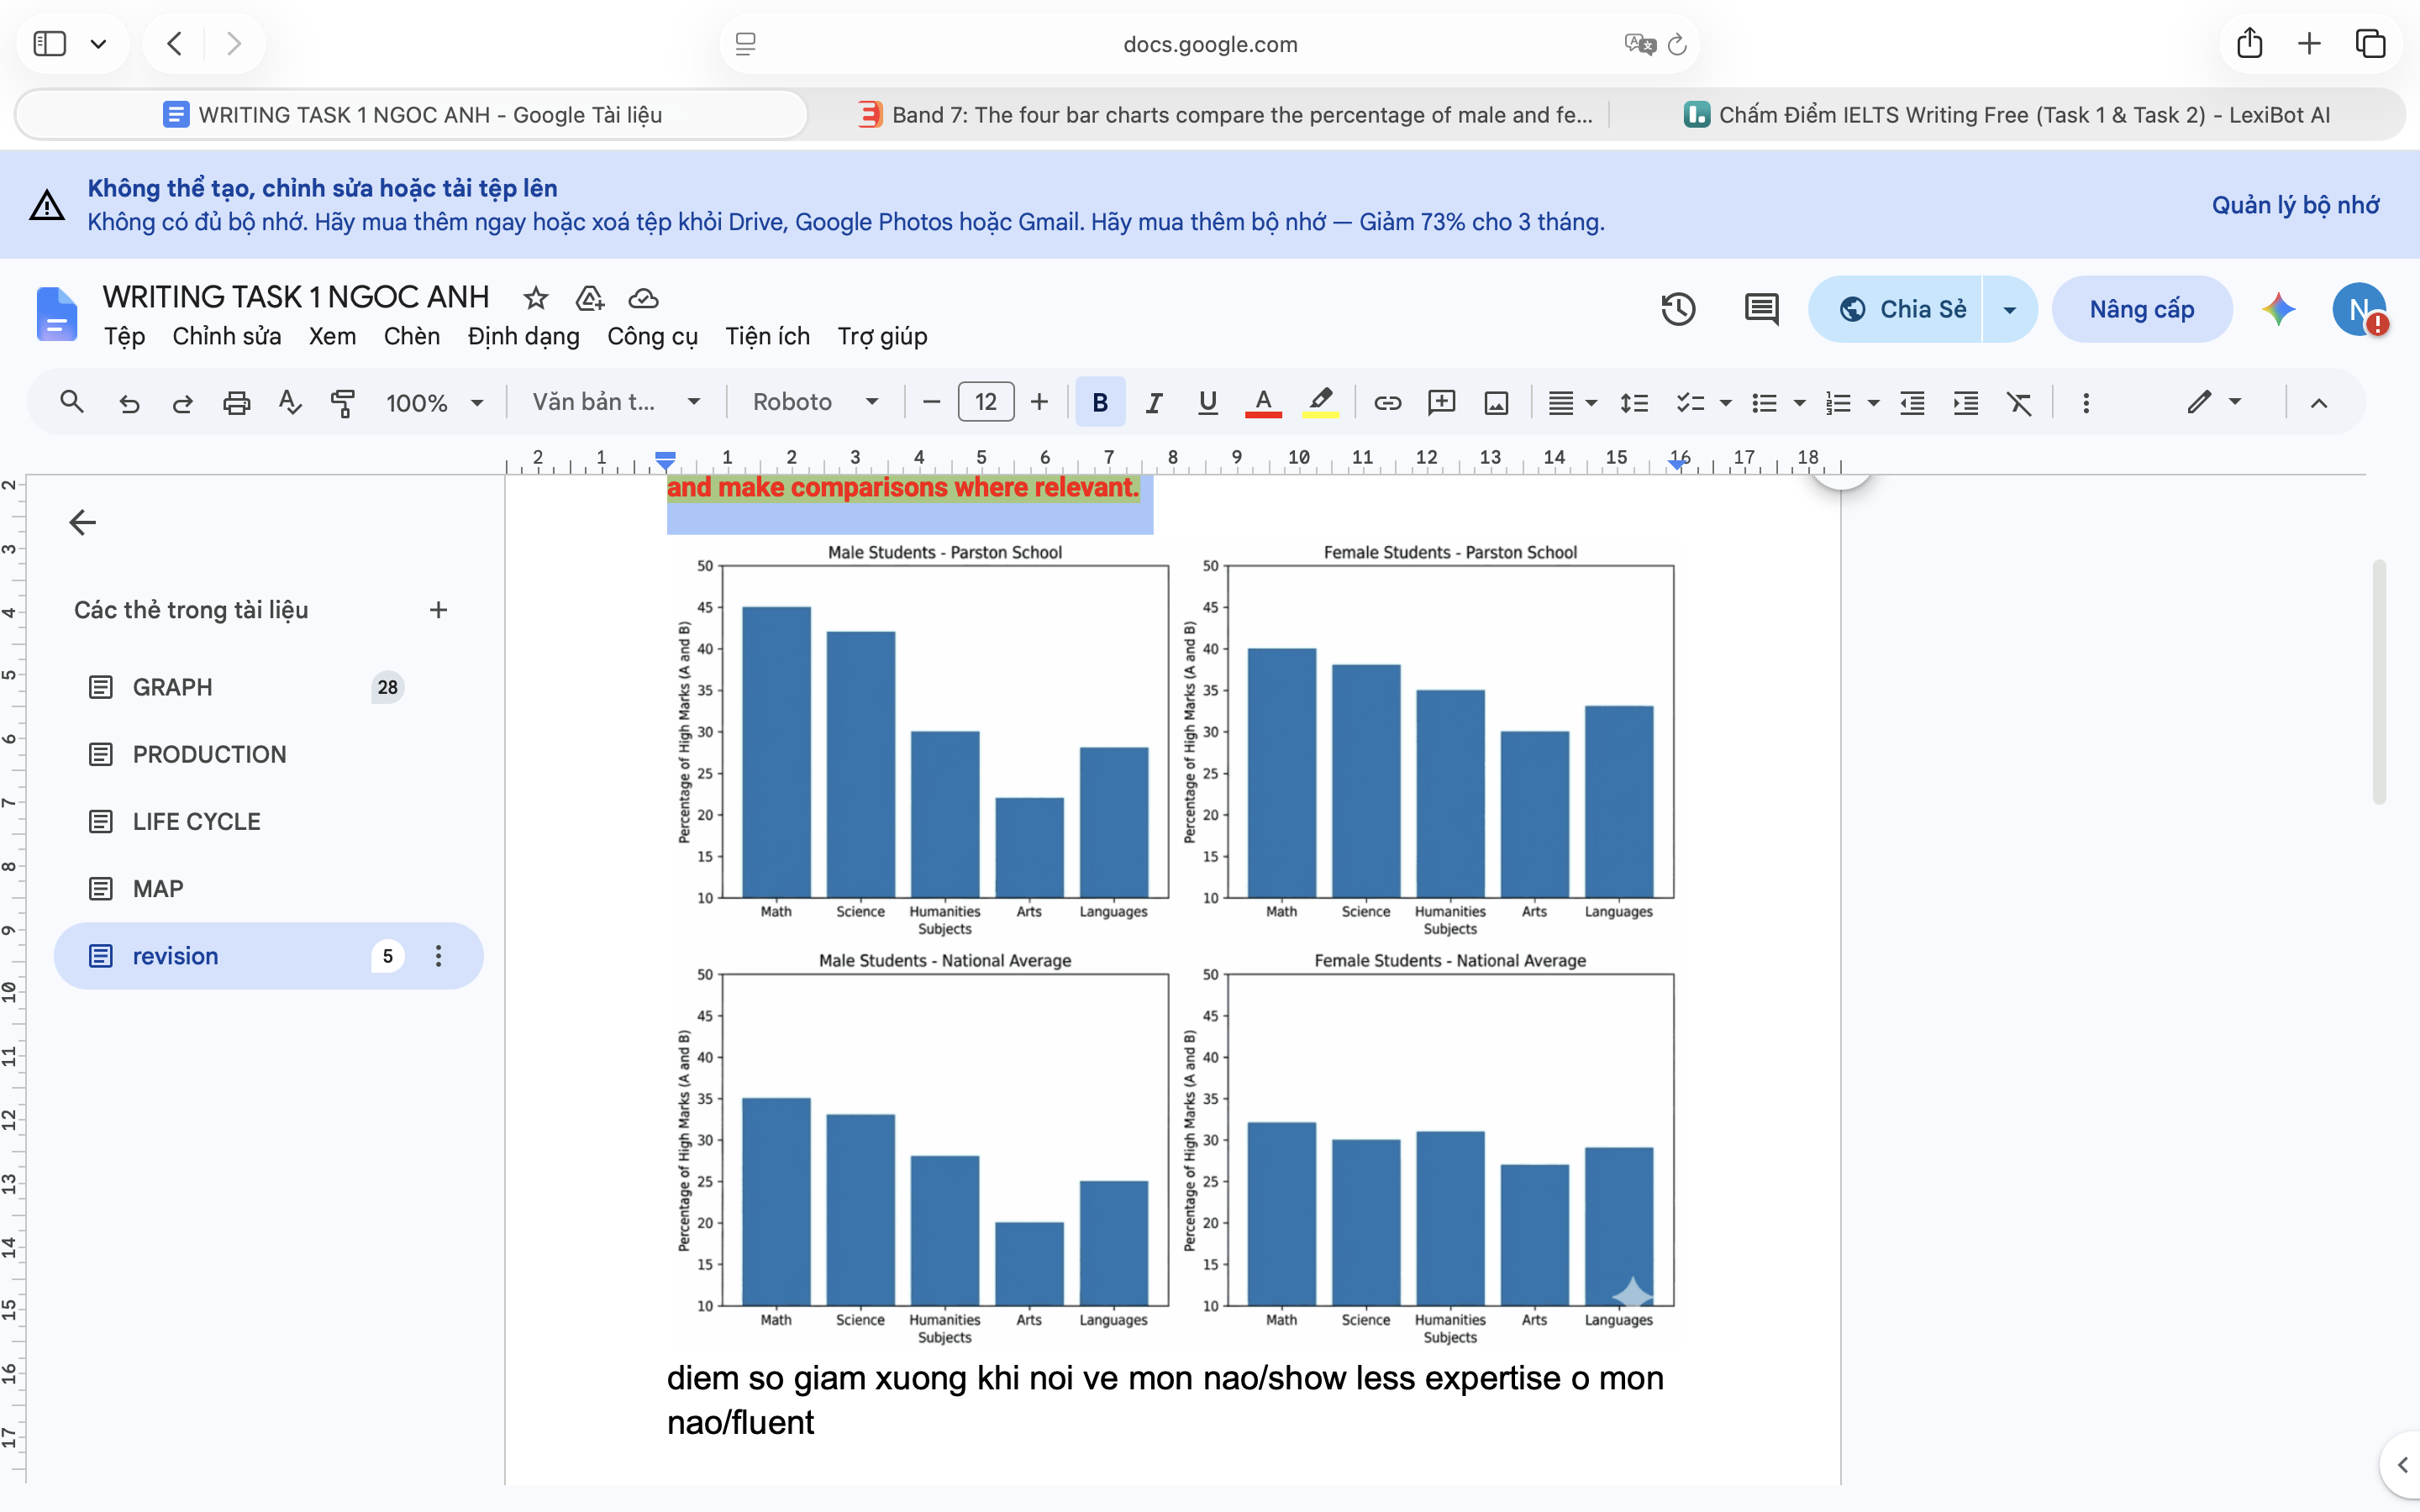Image resolution: width=2420 pixels, height=1512 pixels.
Task: Click the font size 12 field
Action: (985, 402)
